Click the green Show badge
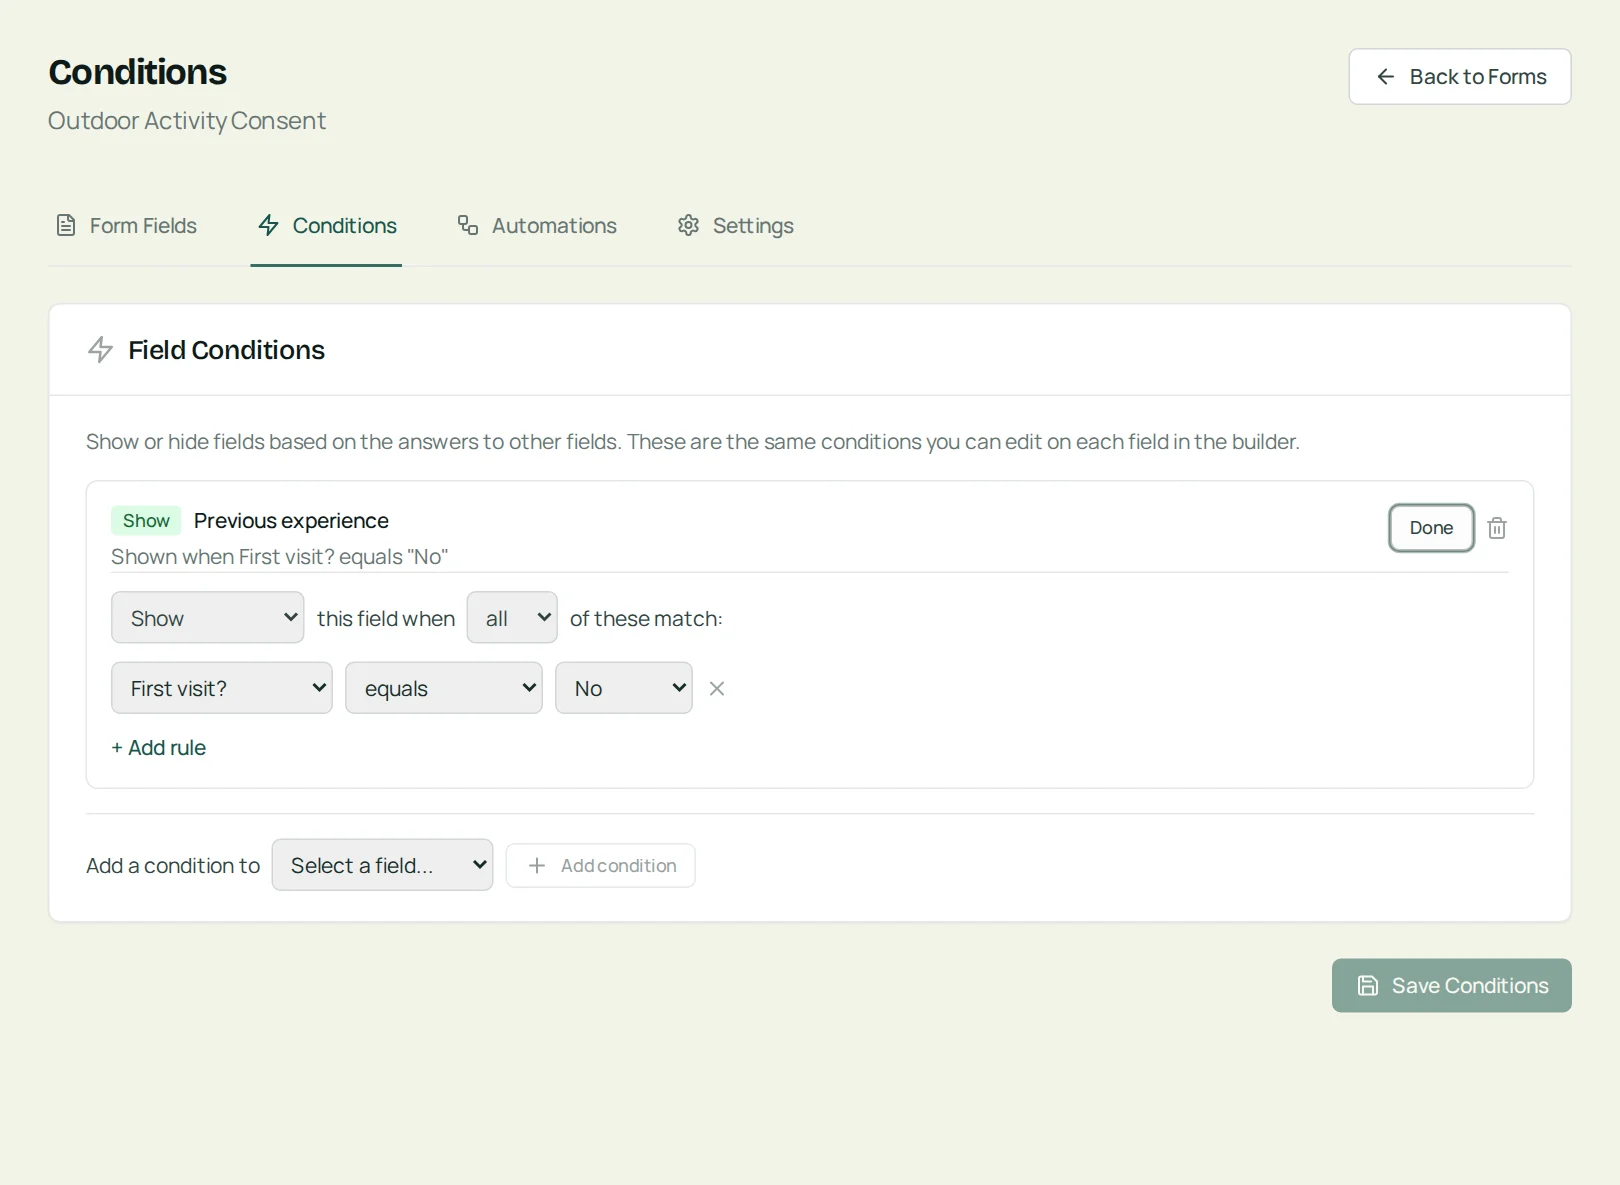Image resolution: width=1620 pixels, height=1185 pixels. [146, 521]
